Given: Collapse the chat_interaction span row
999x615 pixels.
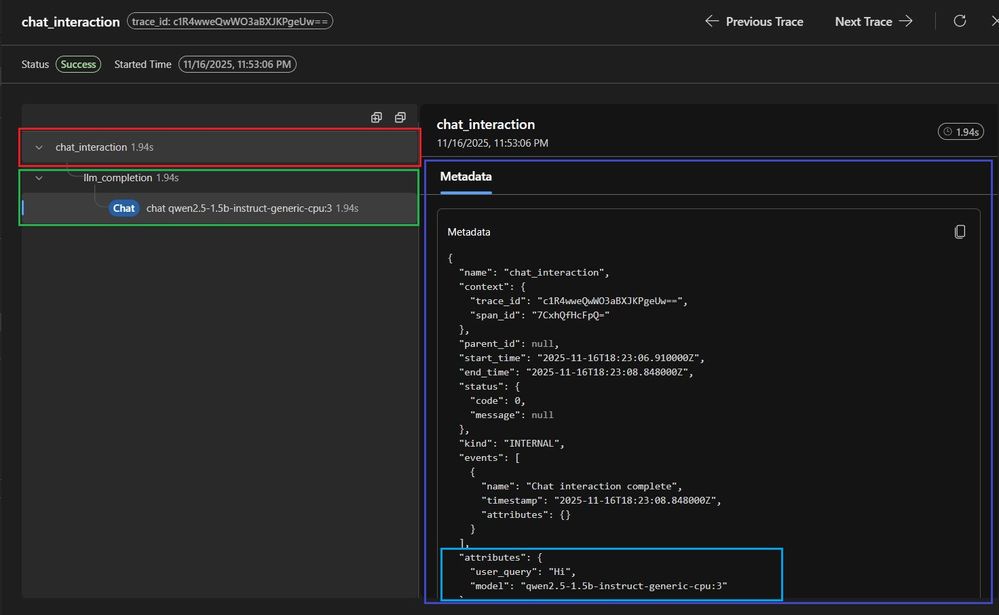Looking at the screenshot, I should point(39,147).
